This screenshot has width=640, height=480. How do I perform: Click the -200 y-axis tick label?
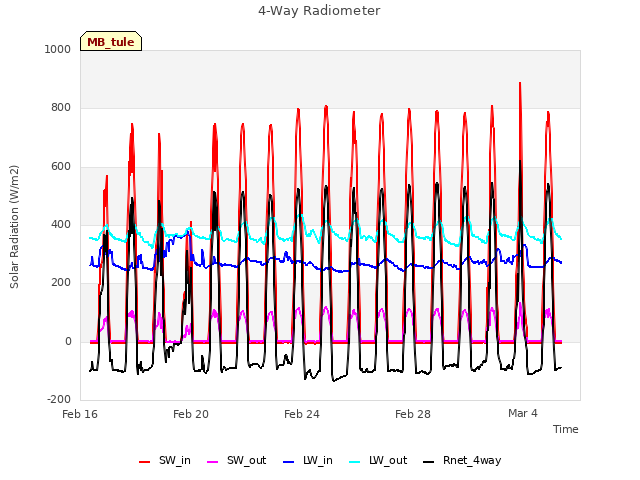pos(59,400)
